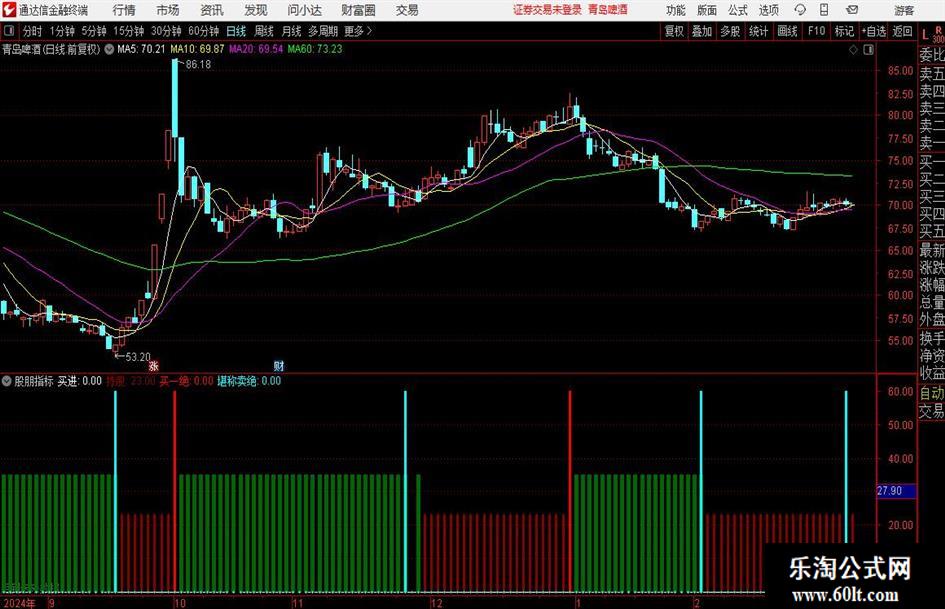
Task: Click the 2024年 date axis label
Action: (19, 603)
